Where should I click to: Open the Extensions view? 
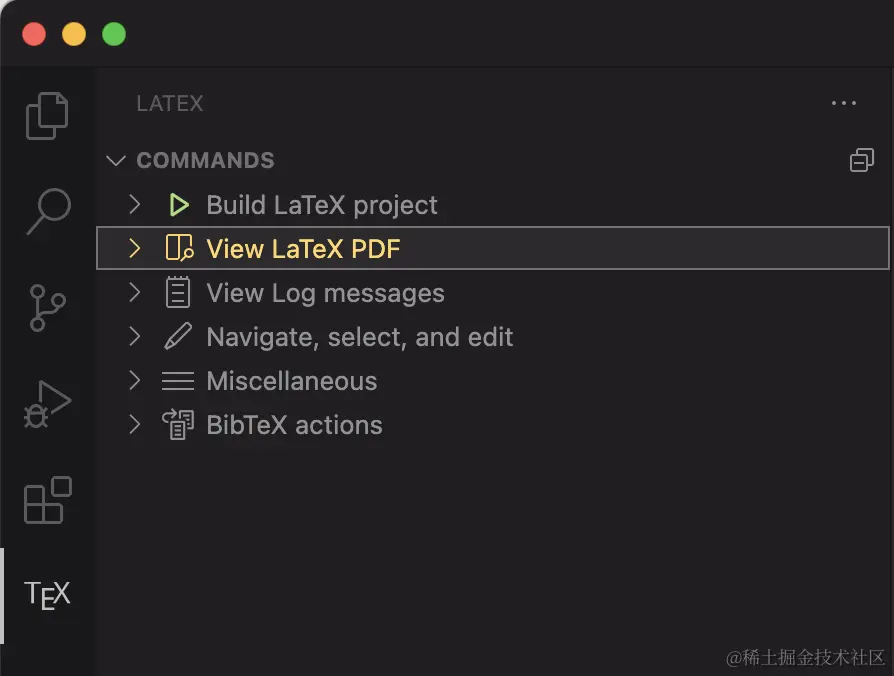pyautogui.click(x=47, y=499)
